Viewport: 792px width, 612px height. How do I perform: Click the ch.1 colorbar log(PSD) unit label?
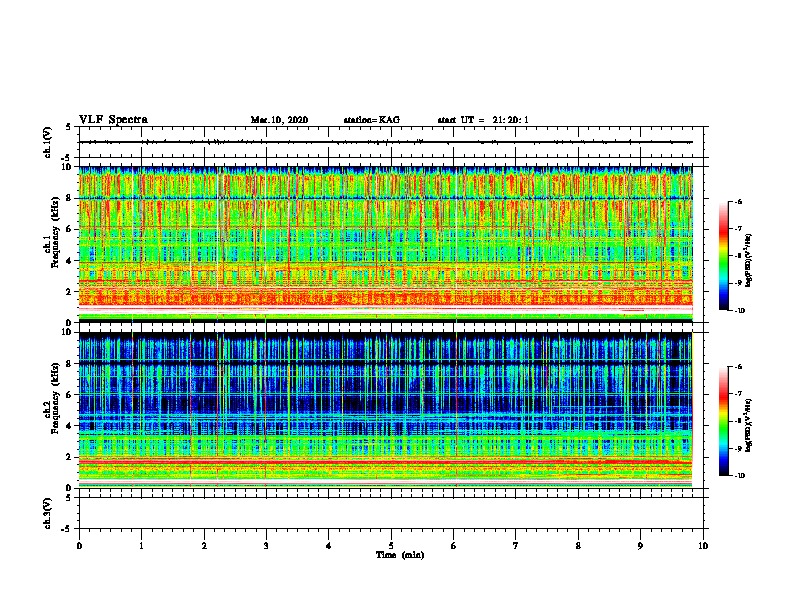[749, 261]
